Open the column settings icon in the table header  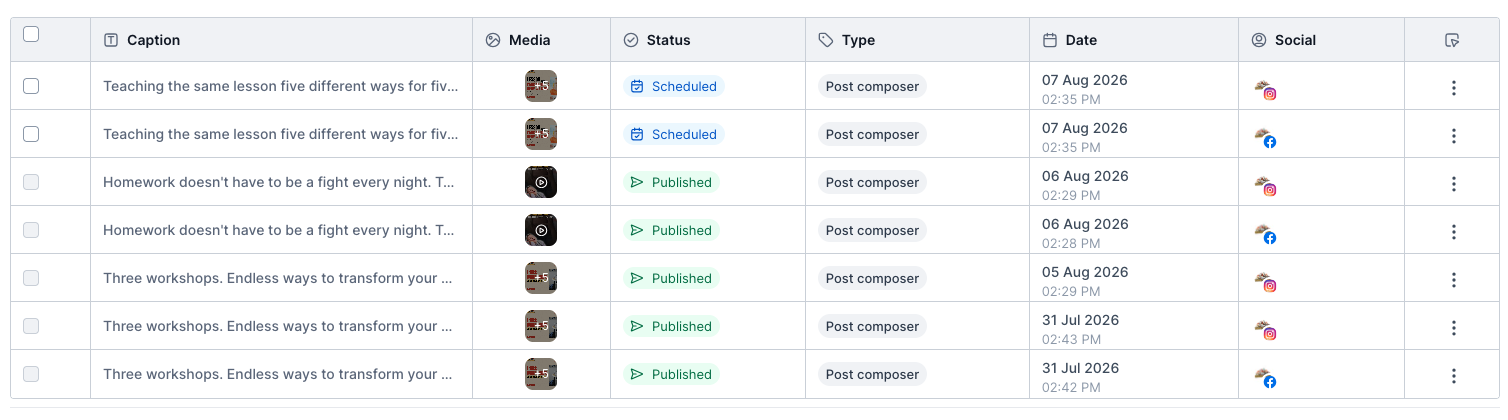coord(1453,40)
